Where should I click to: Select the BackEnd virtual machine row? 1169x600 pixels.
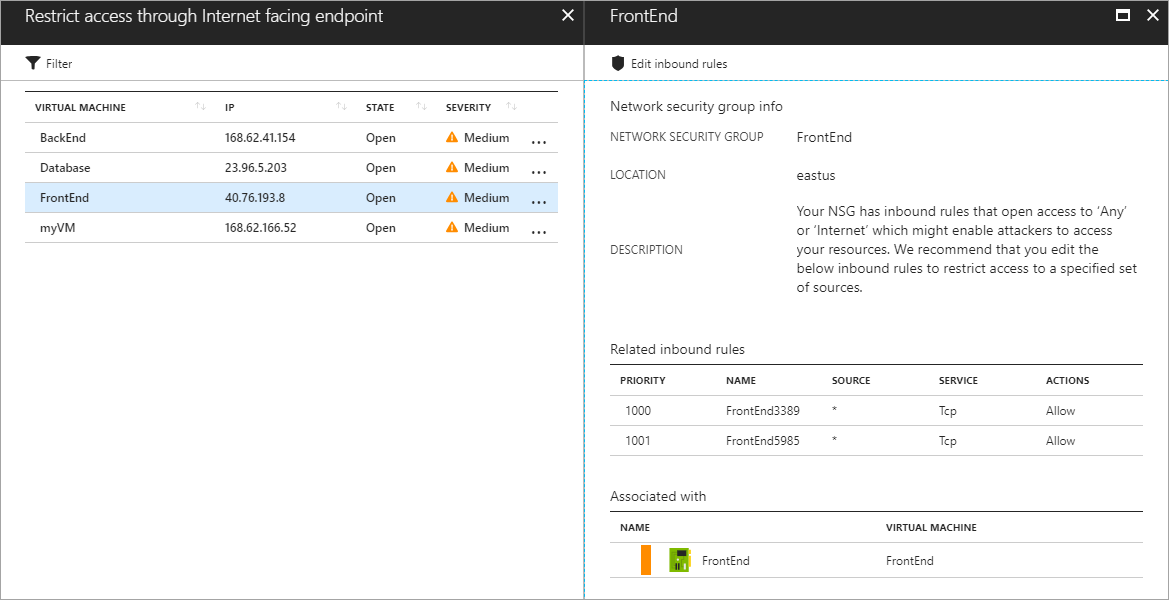(64, 138)
